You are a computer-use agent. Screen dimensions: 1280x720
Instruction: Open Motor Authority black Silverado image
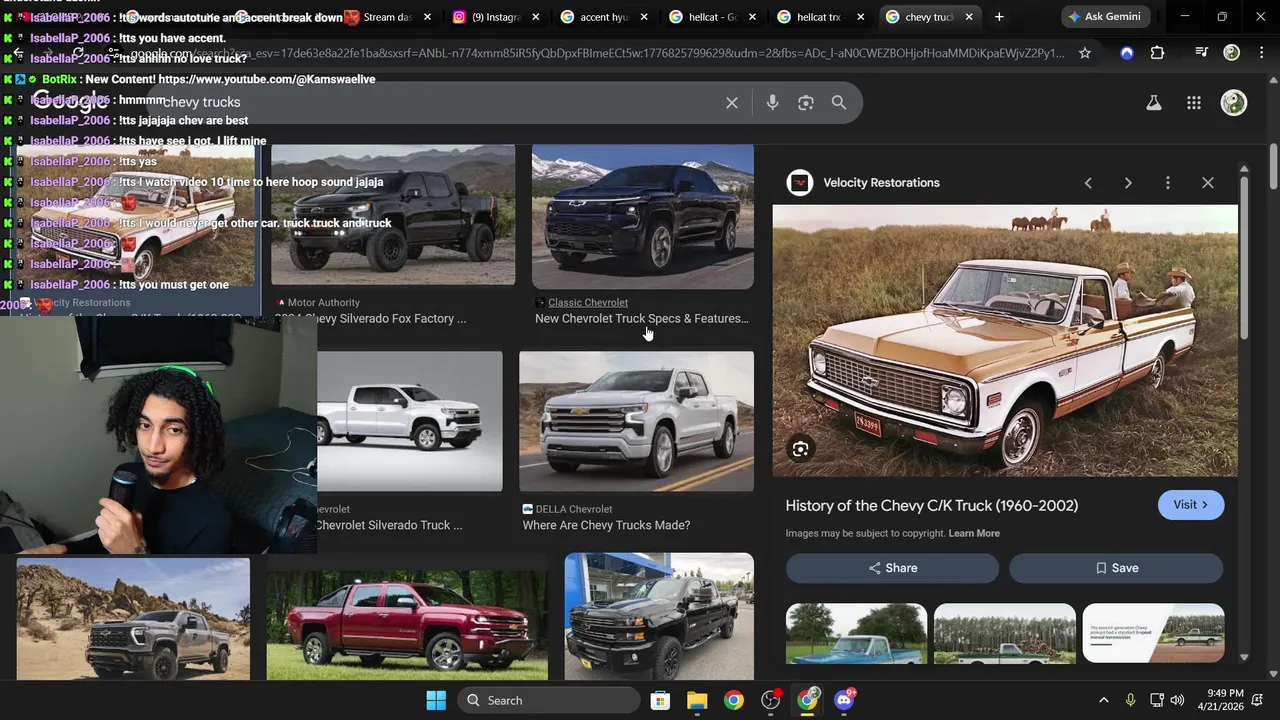pyautogui.click(x=393, y=215)
